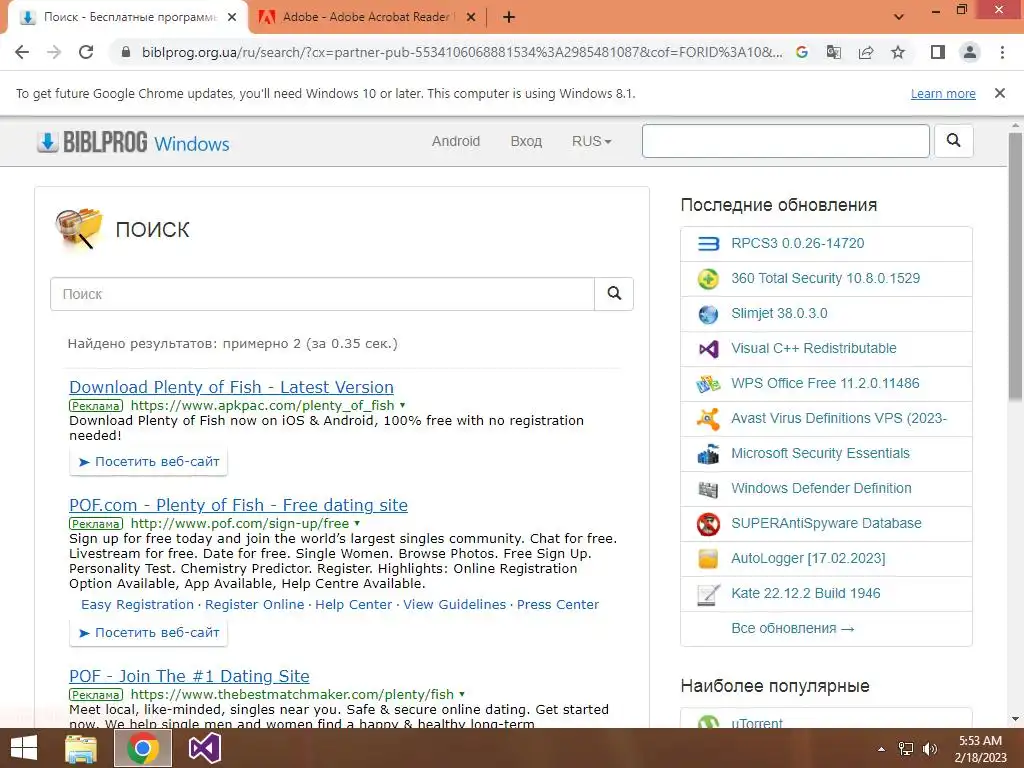Expand the RUS language dropdown

(x=592, y=141)
